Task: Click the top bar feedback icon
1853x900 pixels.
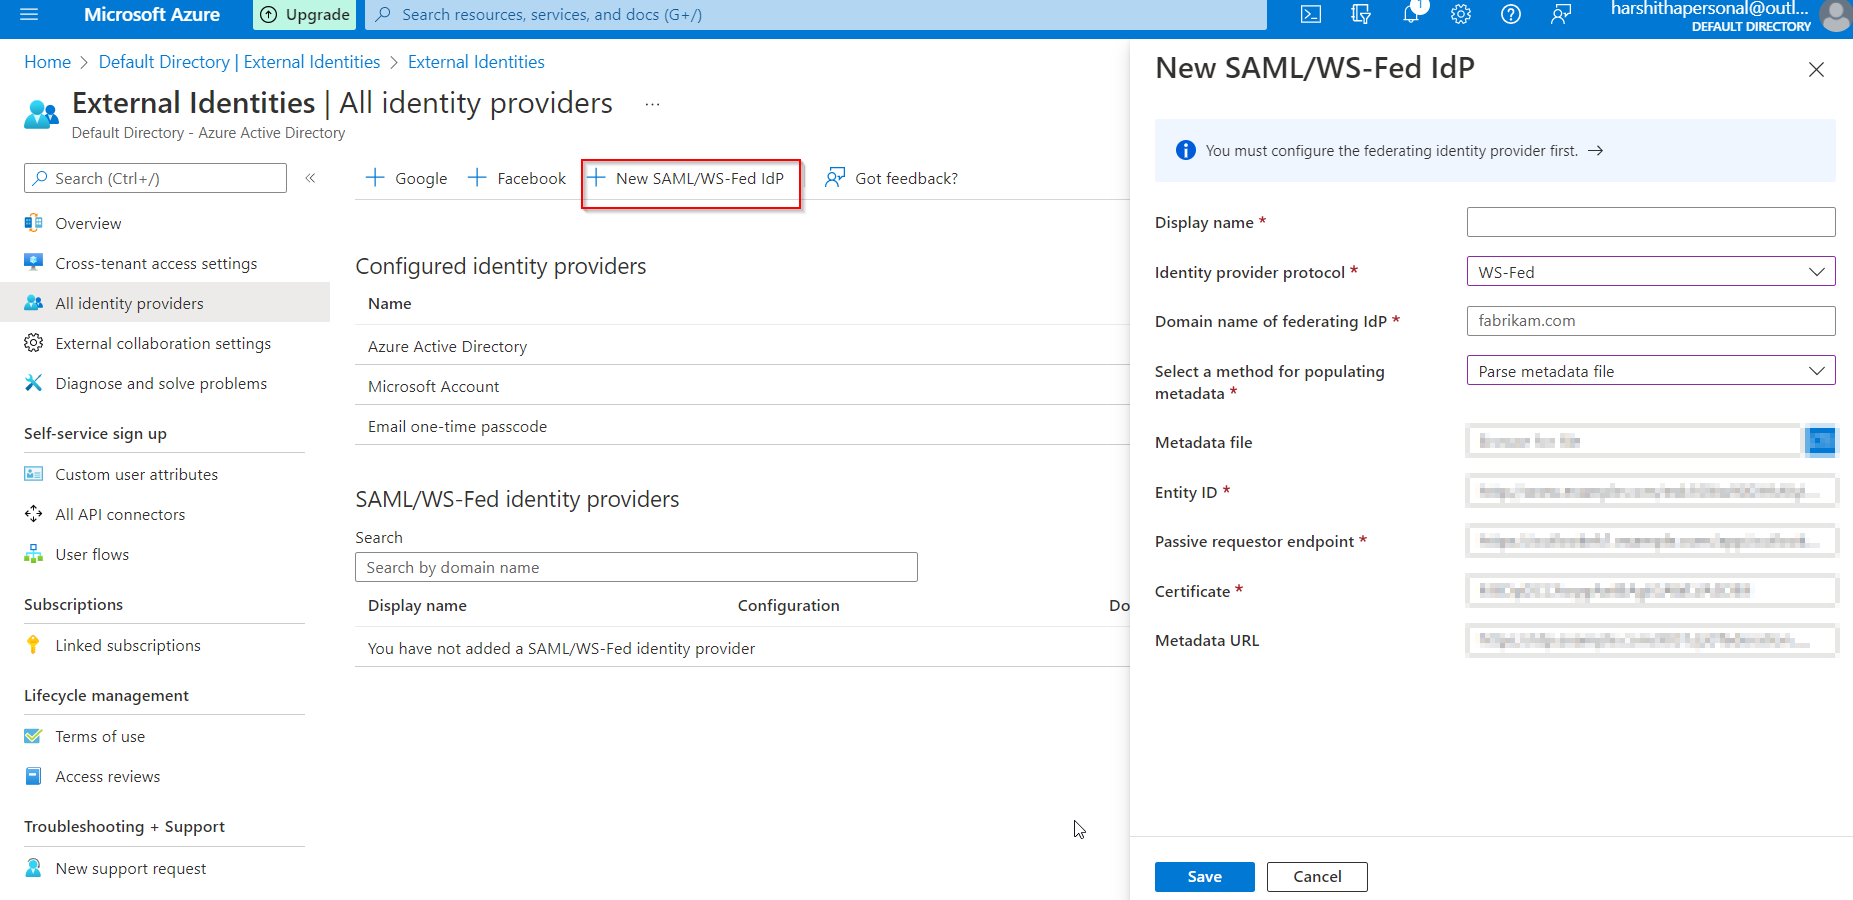Action: point(1561,15)
